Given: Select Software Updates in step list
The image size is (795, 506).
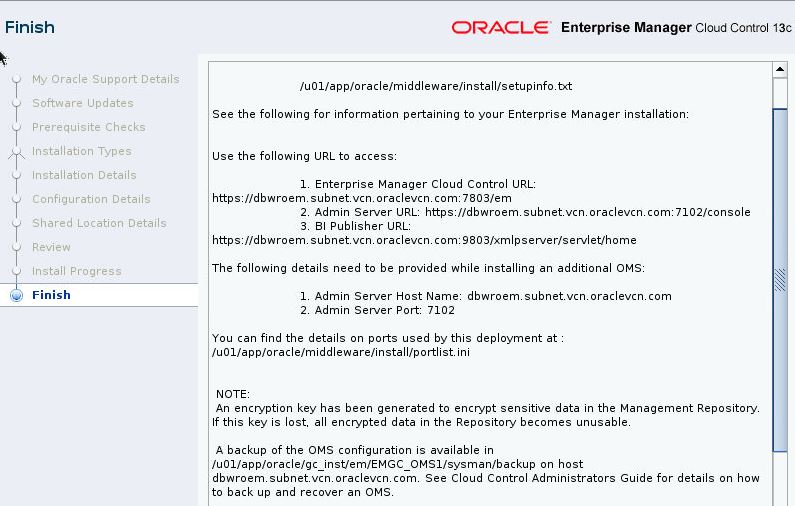Looking at the screenshot, I should [x=82, y=103].
